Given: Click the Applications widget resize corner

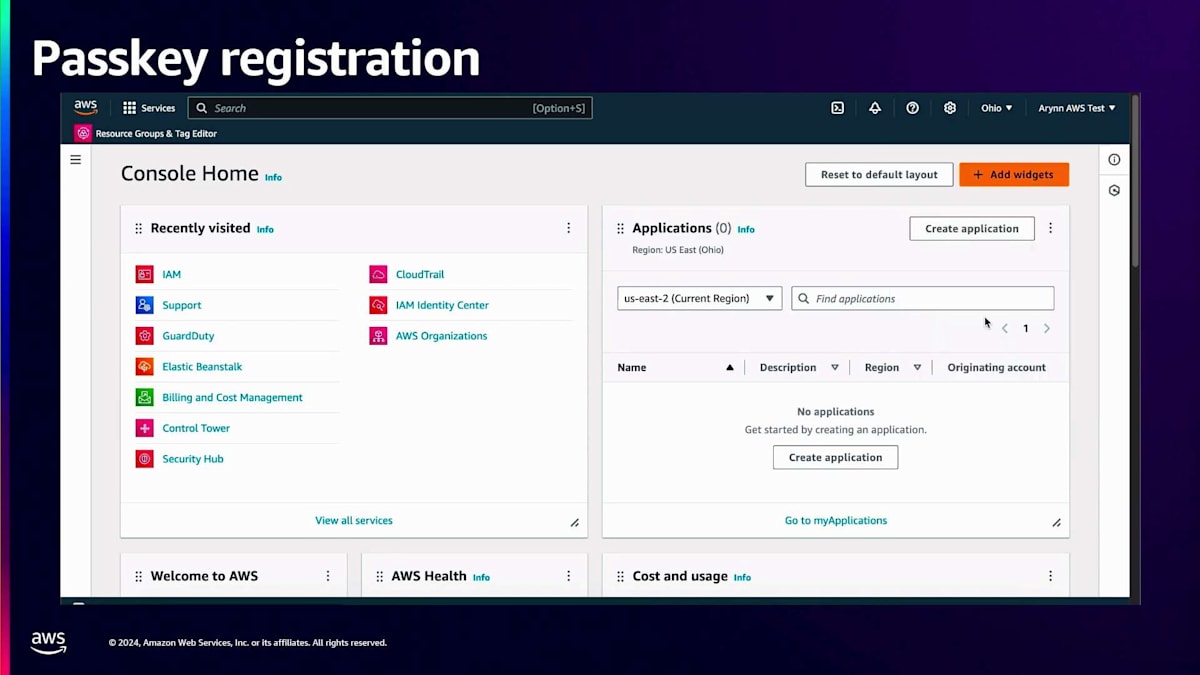Looking at the screenshot, I should 1057,523.
